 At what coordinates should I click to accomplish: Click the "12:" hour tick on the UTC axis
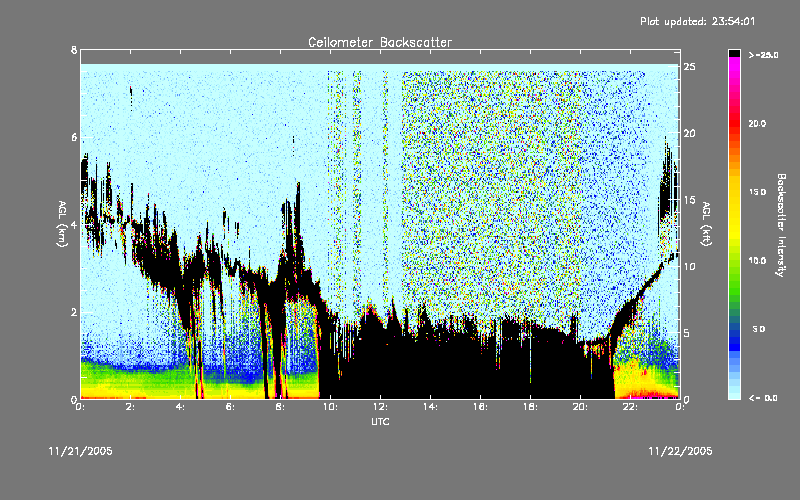380,407
